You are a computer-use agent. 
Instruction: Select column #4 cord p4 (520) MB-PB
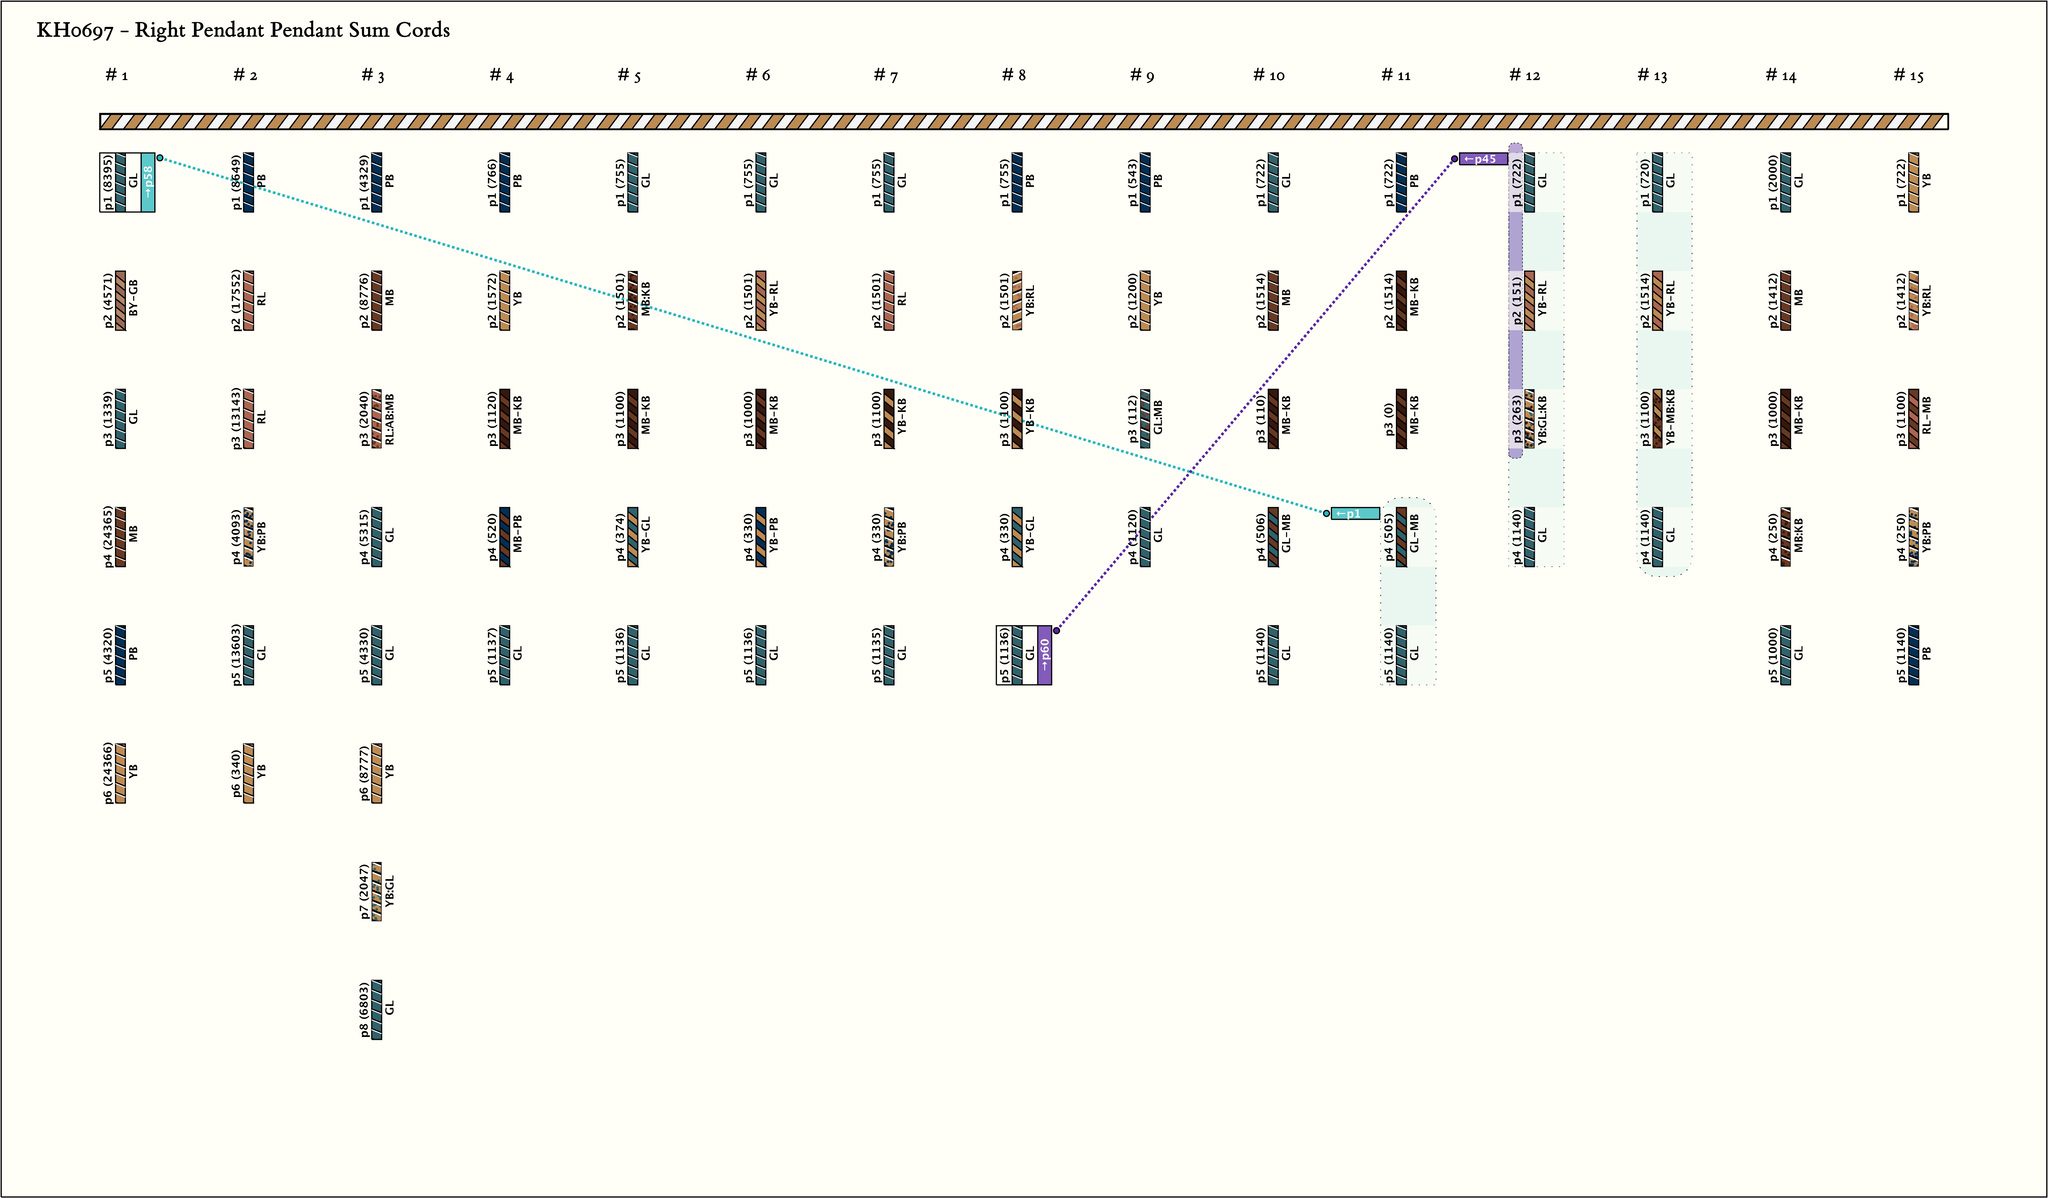pyautogui.click(x=505, y=537)
